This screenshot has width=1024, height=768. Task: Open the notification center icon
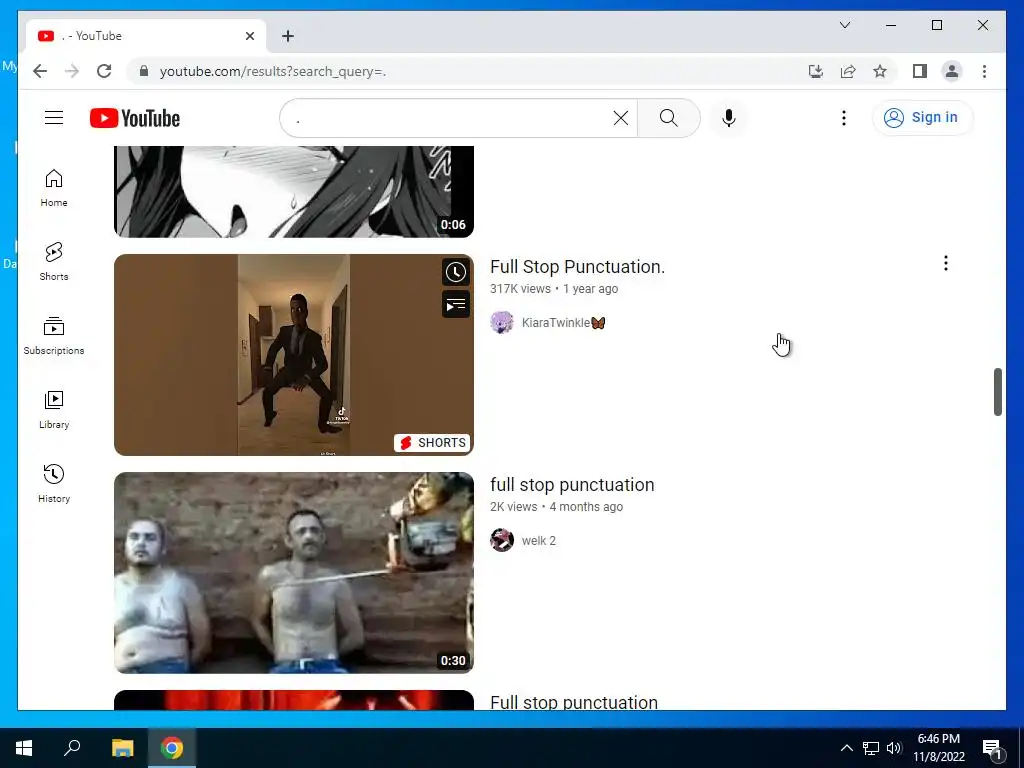(992, 748)
